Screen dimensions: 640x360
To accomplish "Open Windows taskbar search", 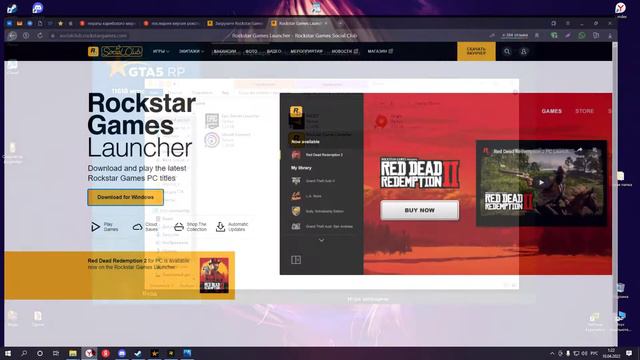I will 24,353.
